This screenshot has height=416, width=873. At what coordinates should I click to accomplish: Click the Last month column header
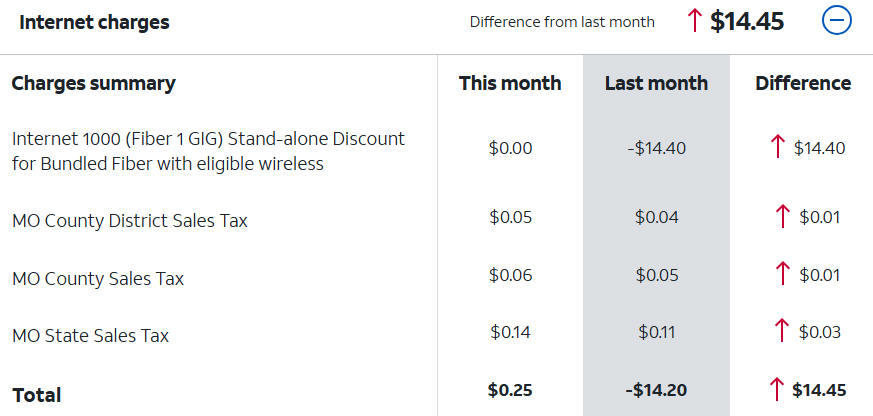[x=656, y=83]
